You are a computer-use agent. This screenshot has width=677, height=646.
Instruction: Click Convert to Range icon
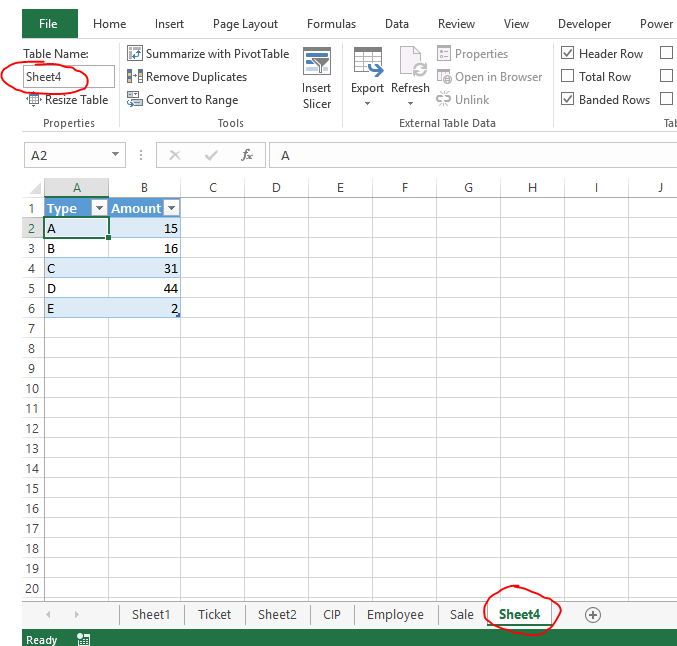[135, 99]
